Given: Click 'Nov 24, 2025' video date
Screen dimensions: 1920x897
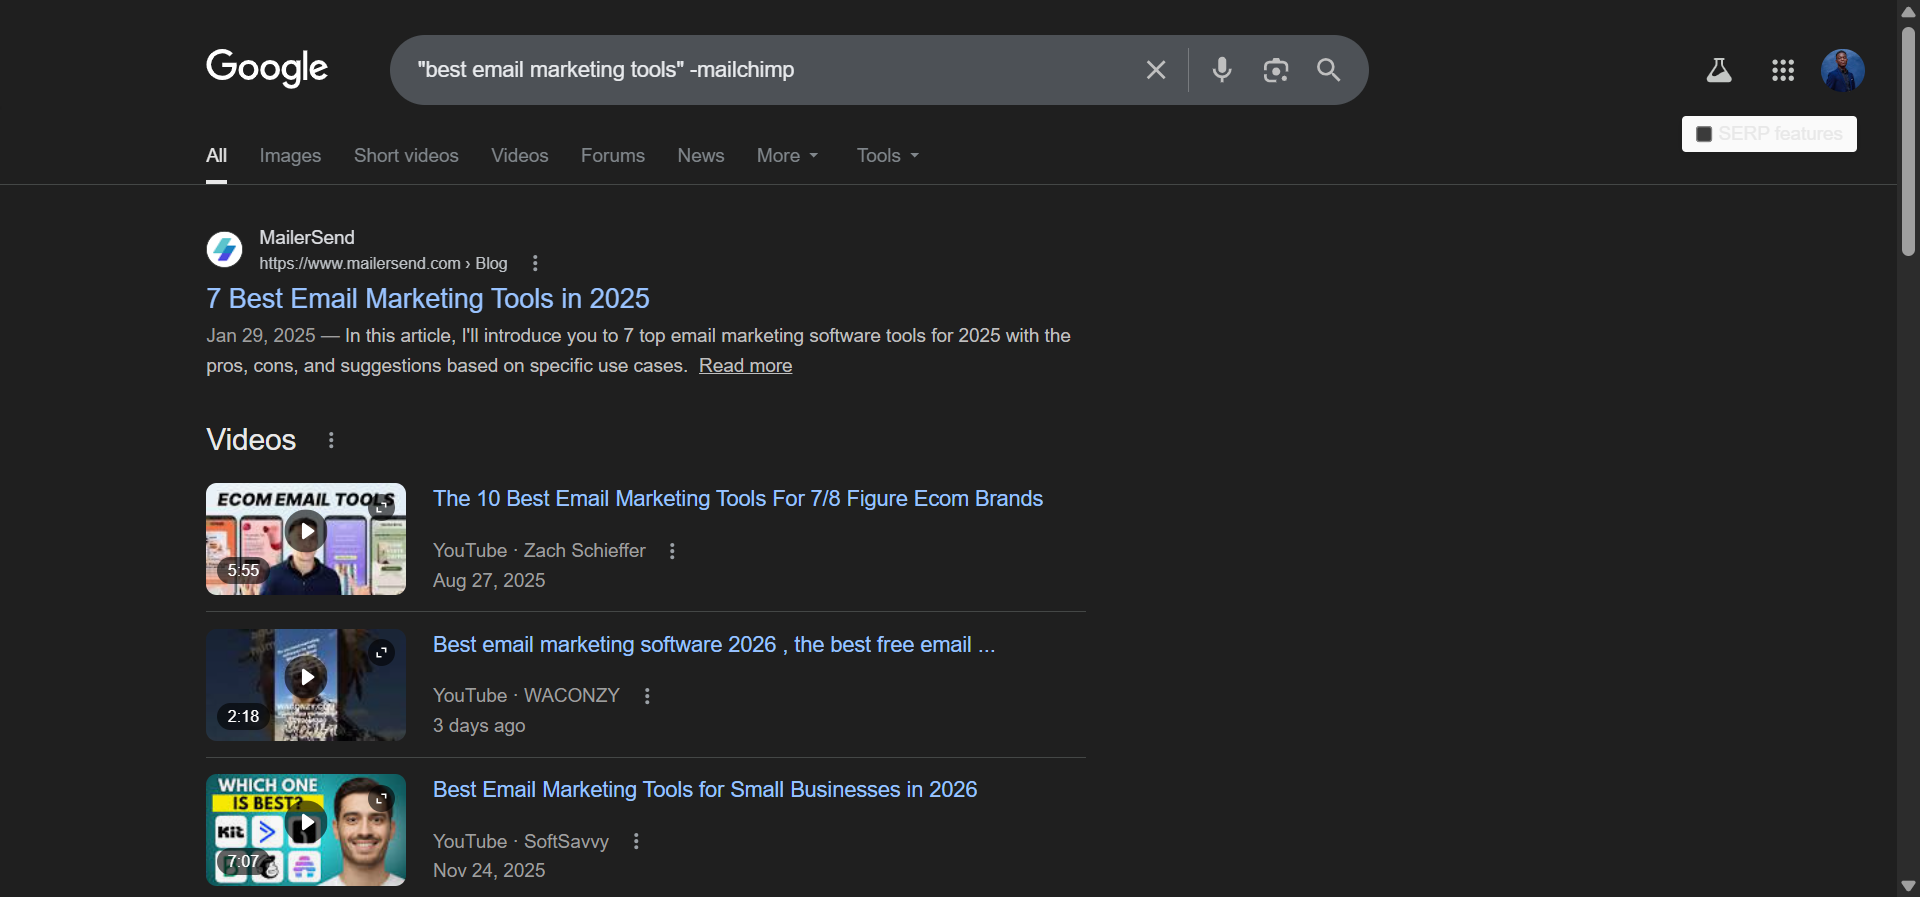Looking at the screenshot, I should point(489,871).
